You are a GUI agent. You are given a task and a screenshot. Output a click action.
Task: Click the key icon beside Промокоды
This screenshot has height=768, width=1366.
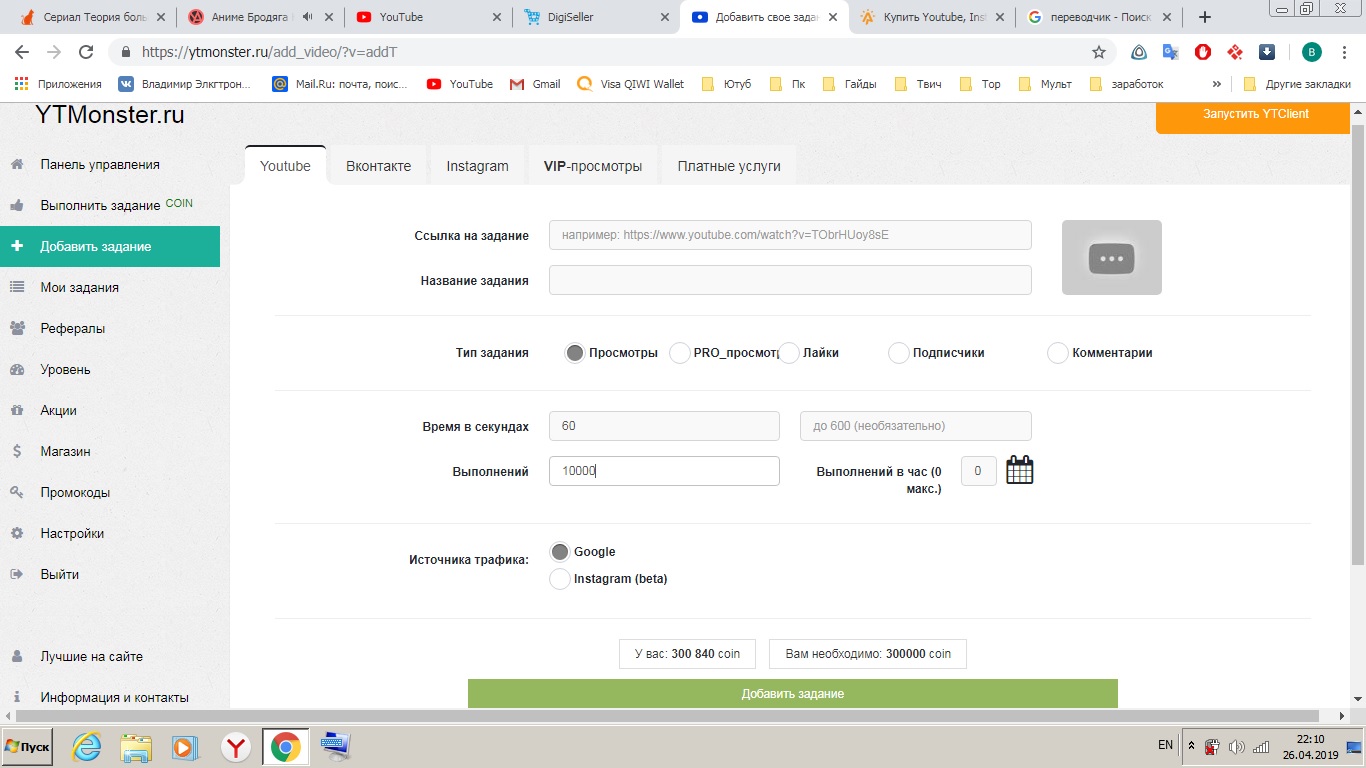[x=17, y=492]
